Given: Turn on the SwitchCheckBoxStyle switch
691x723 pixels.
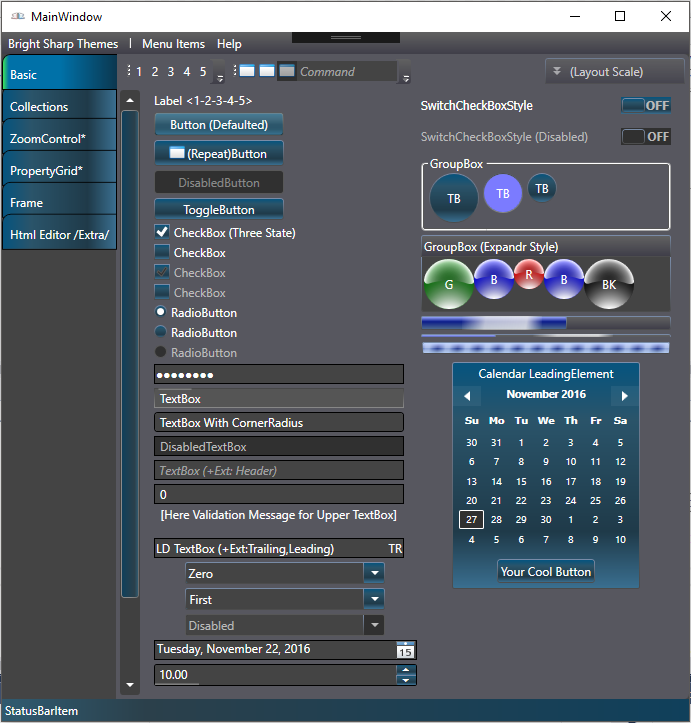Looking at the screenshot, I should (646, 106).
